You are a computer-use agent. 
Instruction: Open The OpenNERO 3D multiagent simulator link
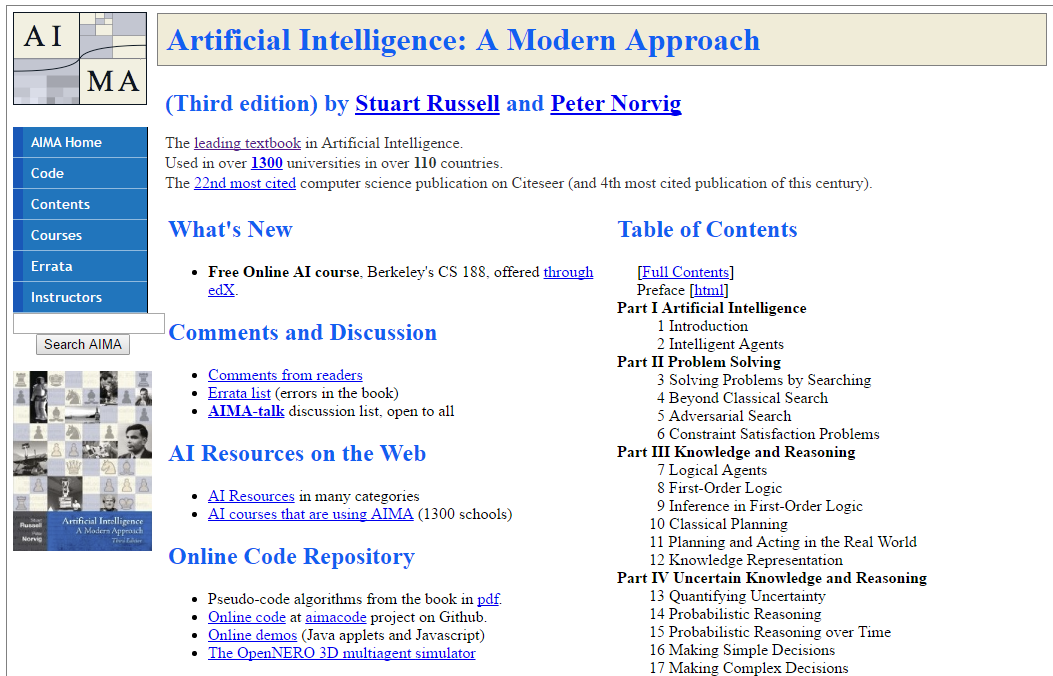341,653
